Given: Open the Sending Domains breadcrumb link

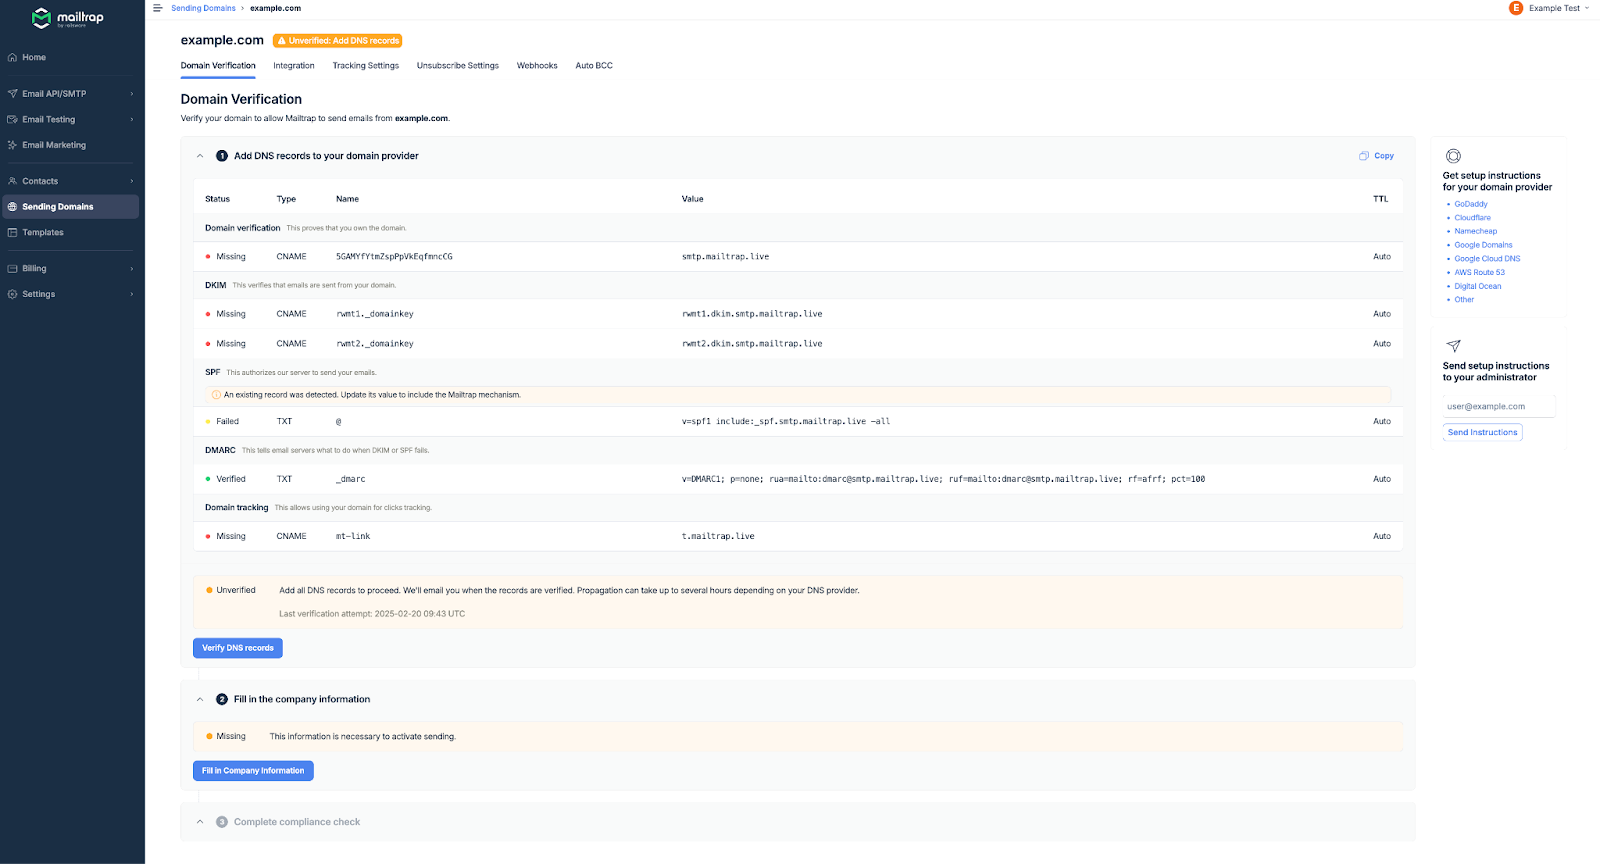Looking at the screenshot, I should pos(203,8).
